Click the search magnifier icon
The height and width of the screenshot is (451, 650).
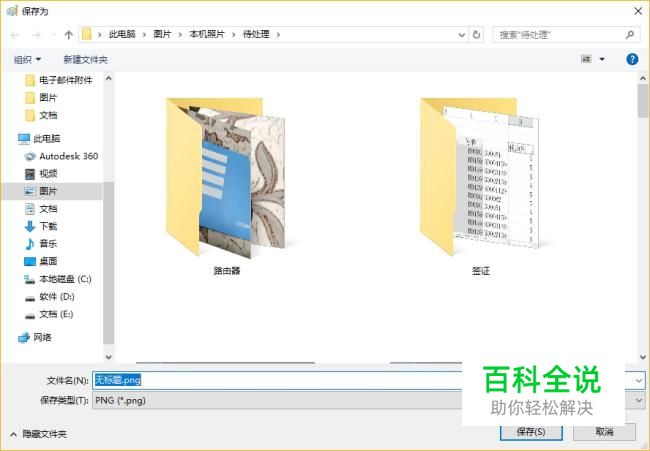(630, 35)
